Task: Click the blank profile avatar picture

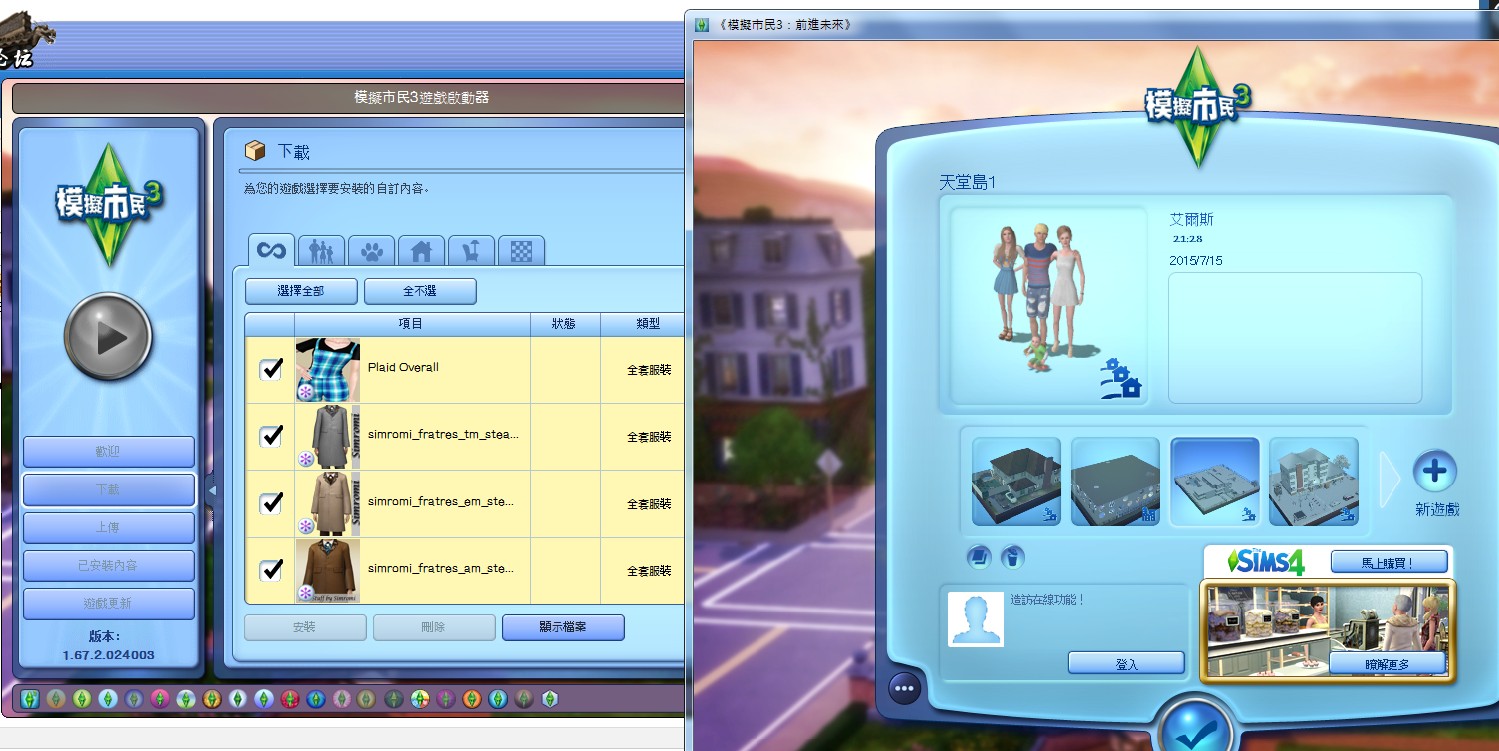Action: [x=976, y=618]
